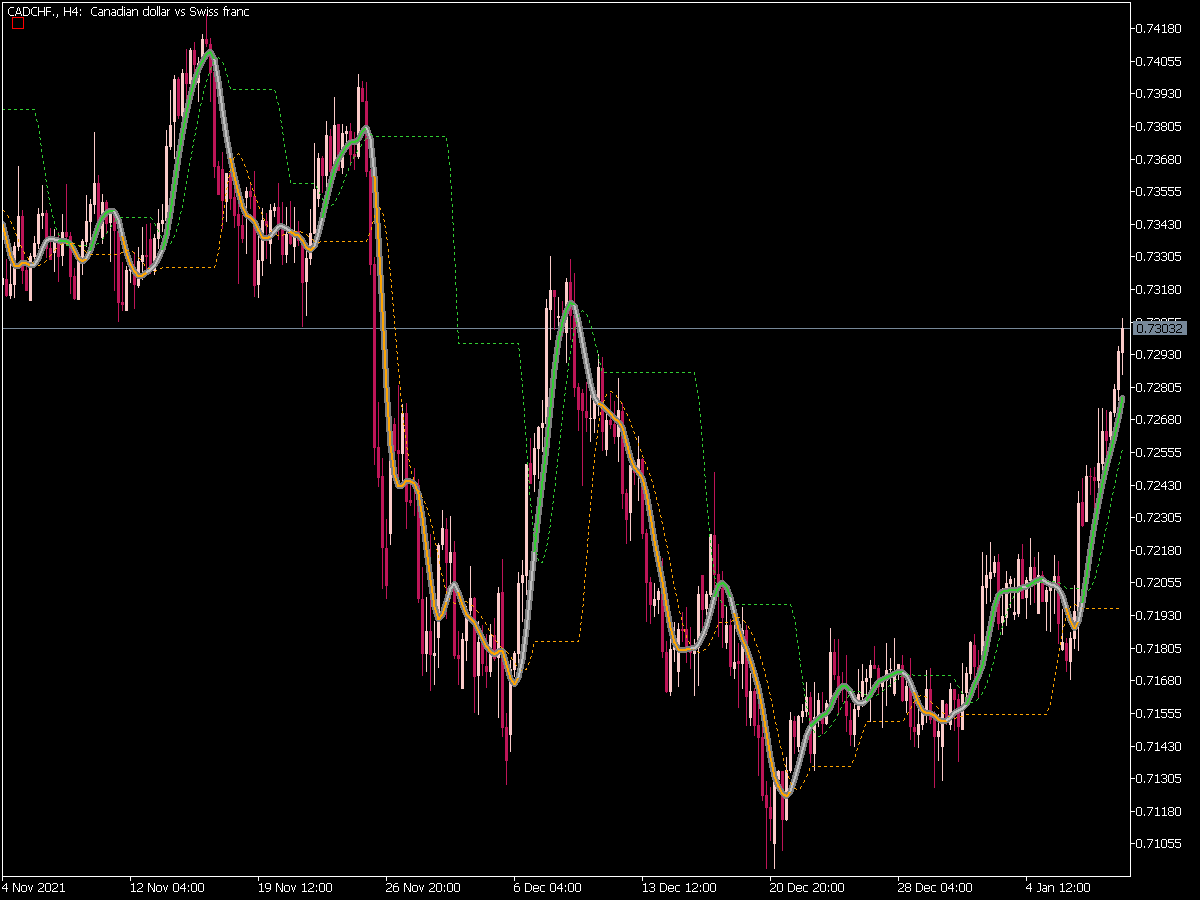
Task: Click the 0.71680 price scale label
Action: click(1160, 681)
